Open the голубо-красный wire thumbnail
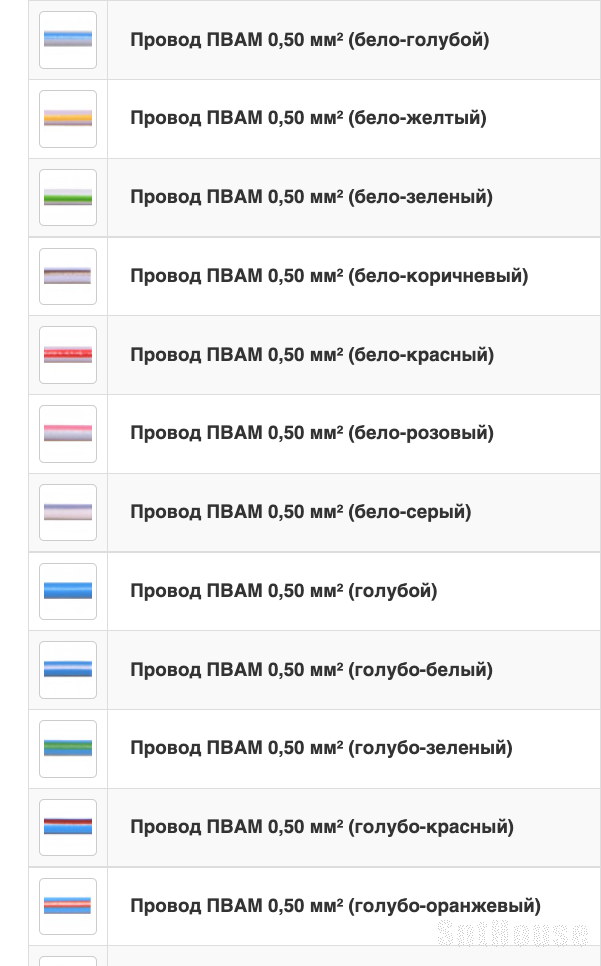 click(x=68, y=827)
